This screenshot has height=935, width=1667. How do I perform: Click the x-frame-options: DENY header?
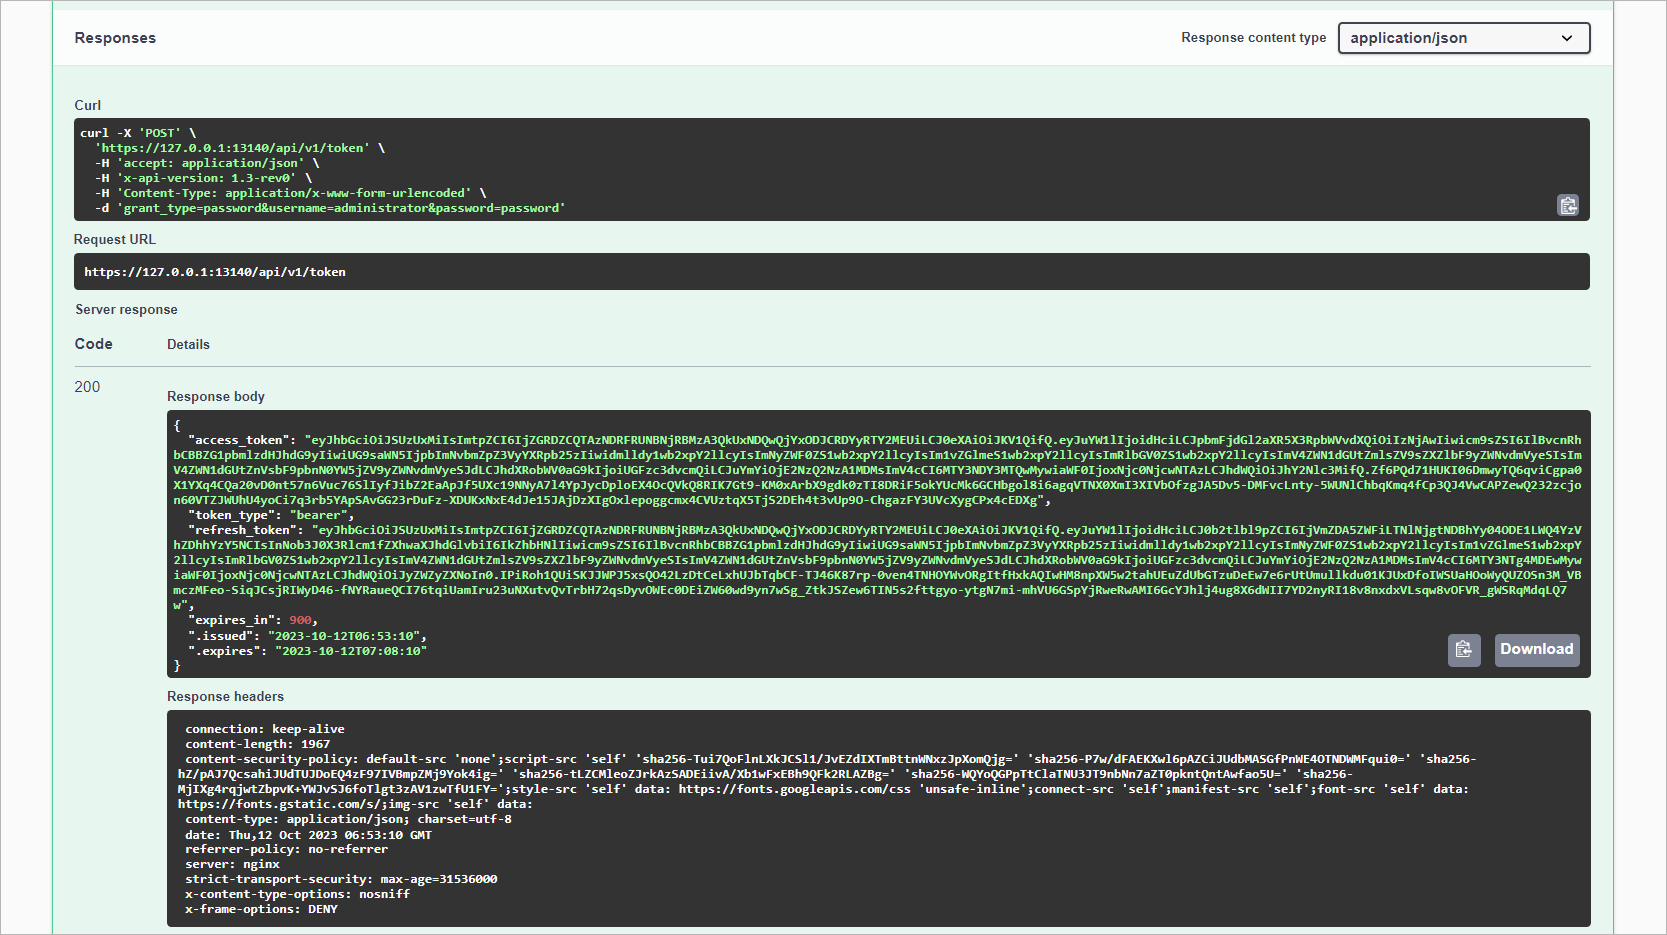(x=261, y=909)
